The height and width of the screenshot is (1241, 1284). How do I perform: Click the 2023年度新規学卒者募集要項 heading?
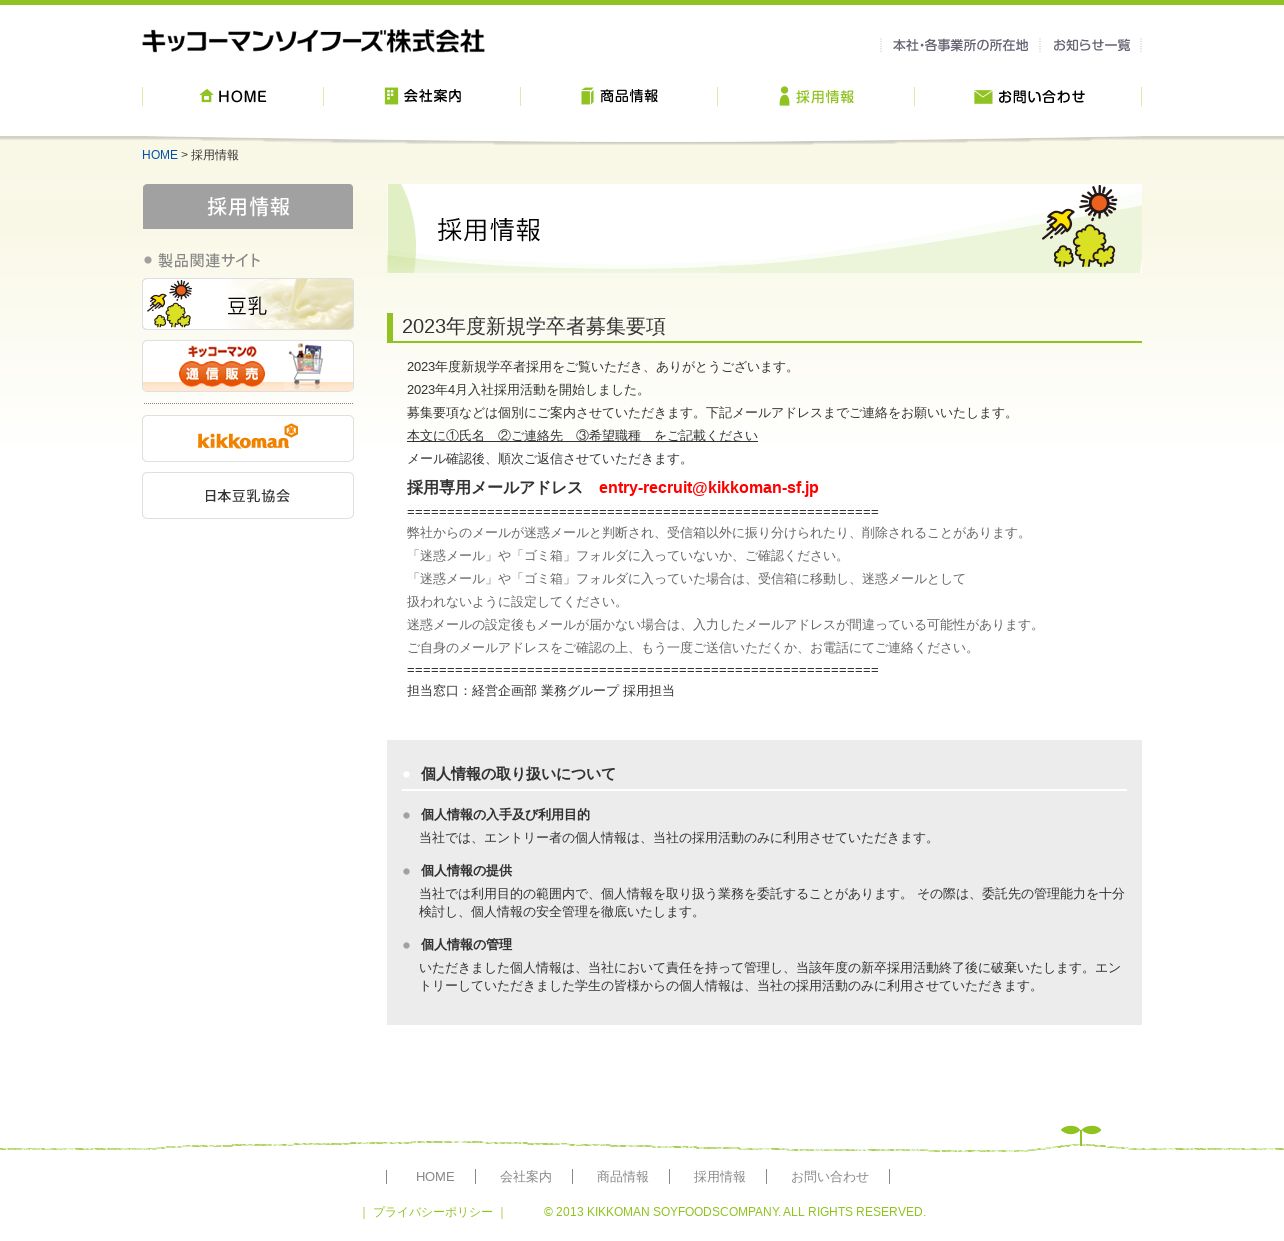(x=534, y=326)
